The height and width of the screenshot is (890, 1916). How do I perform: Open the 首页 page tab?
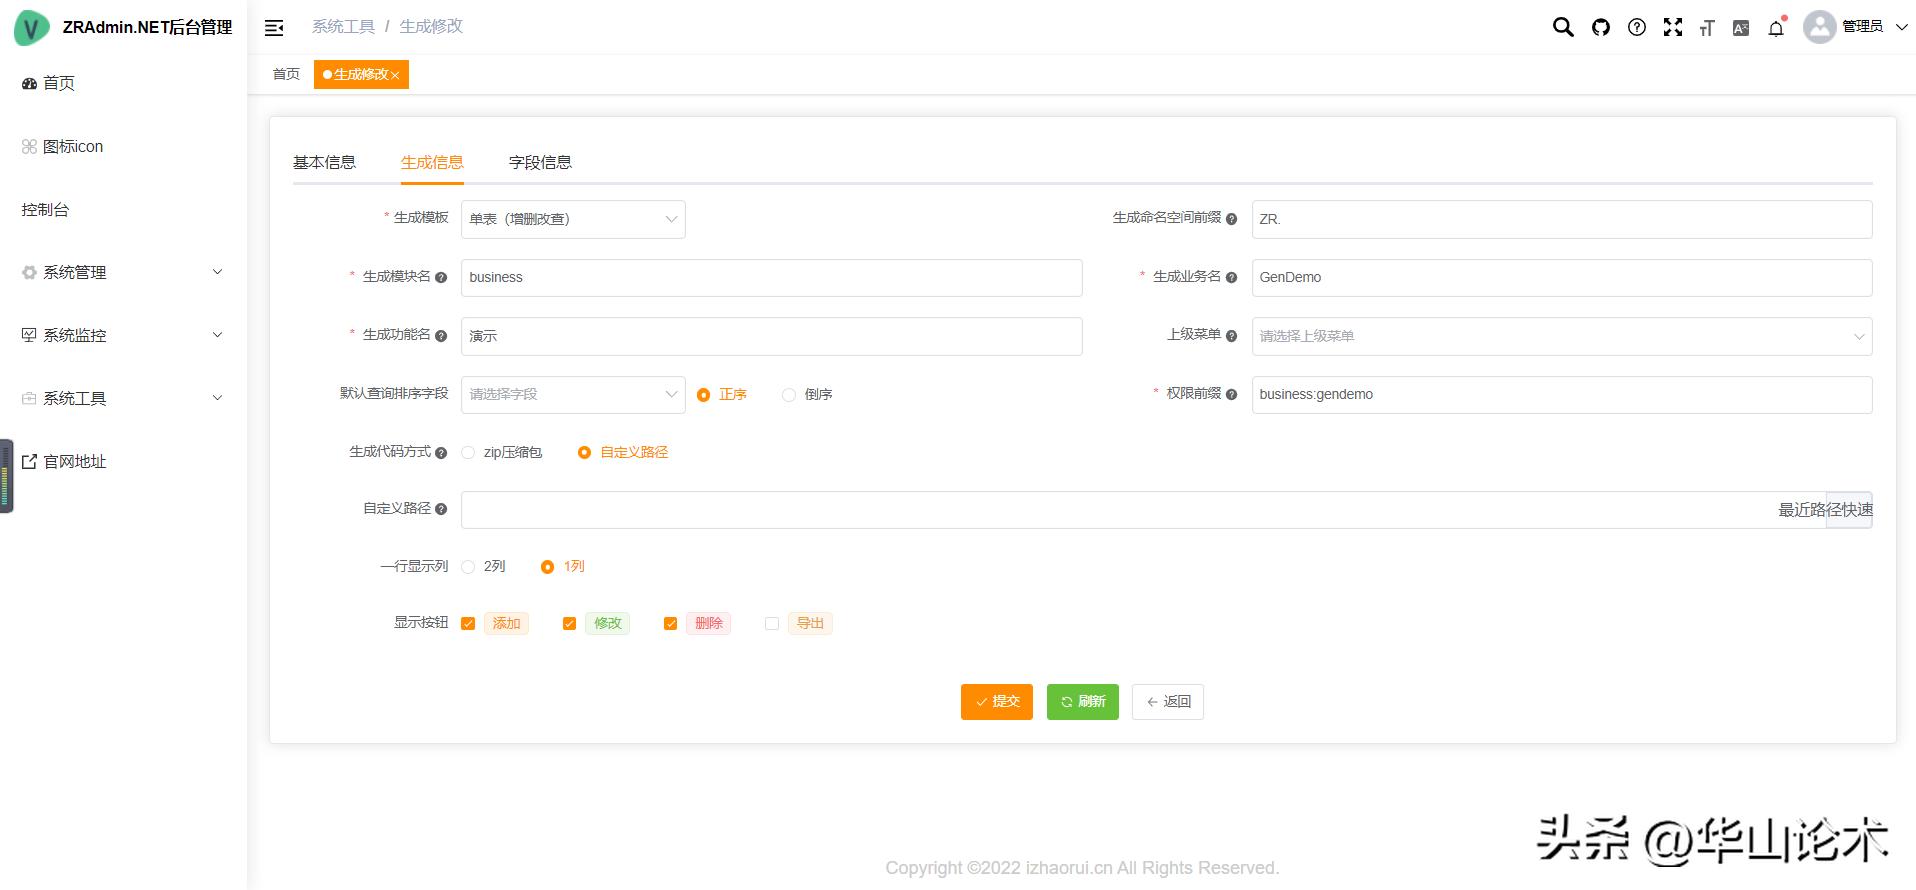pos(286,74)
